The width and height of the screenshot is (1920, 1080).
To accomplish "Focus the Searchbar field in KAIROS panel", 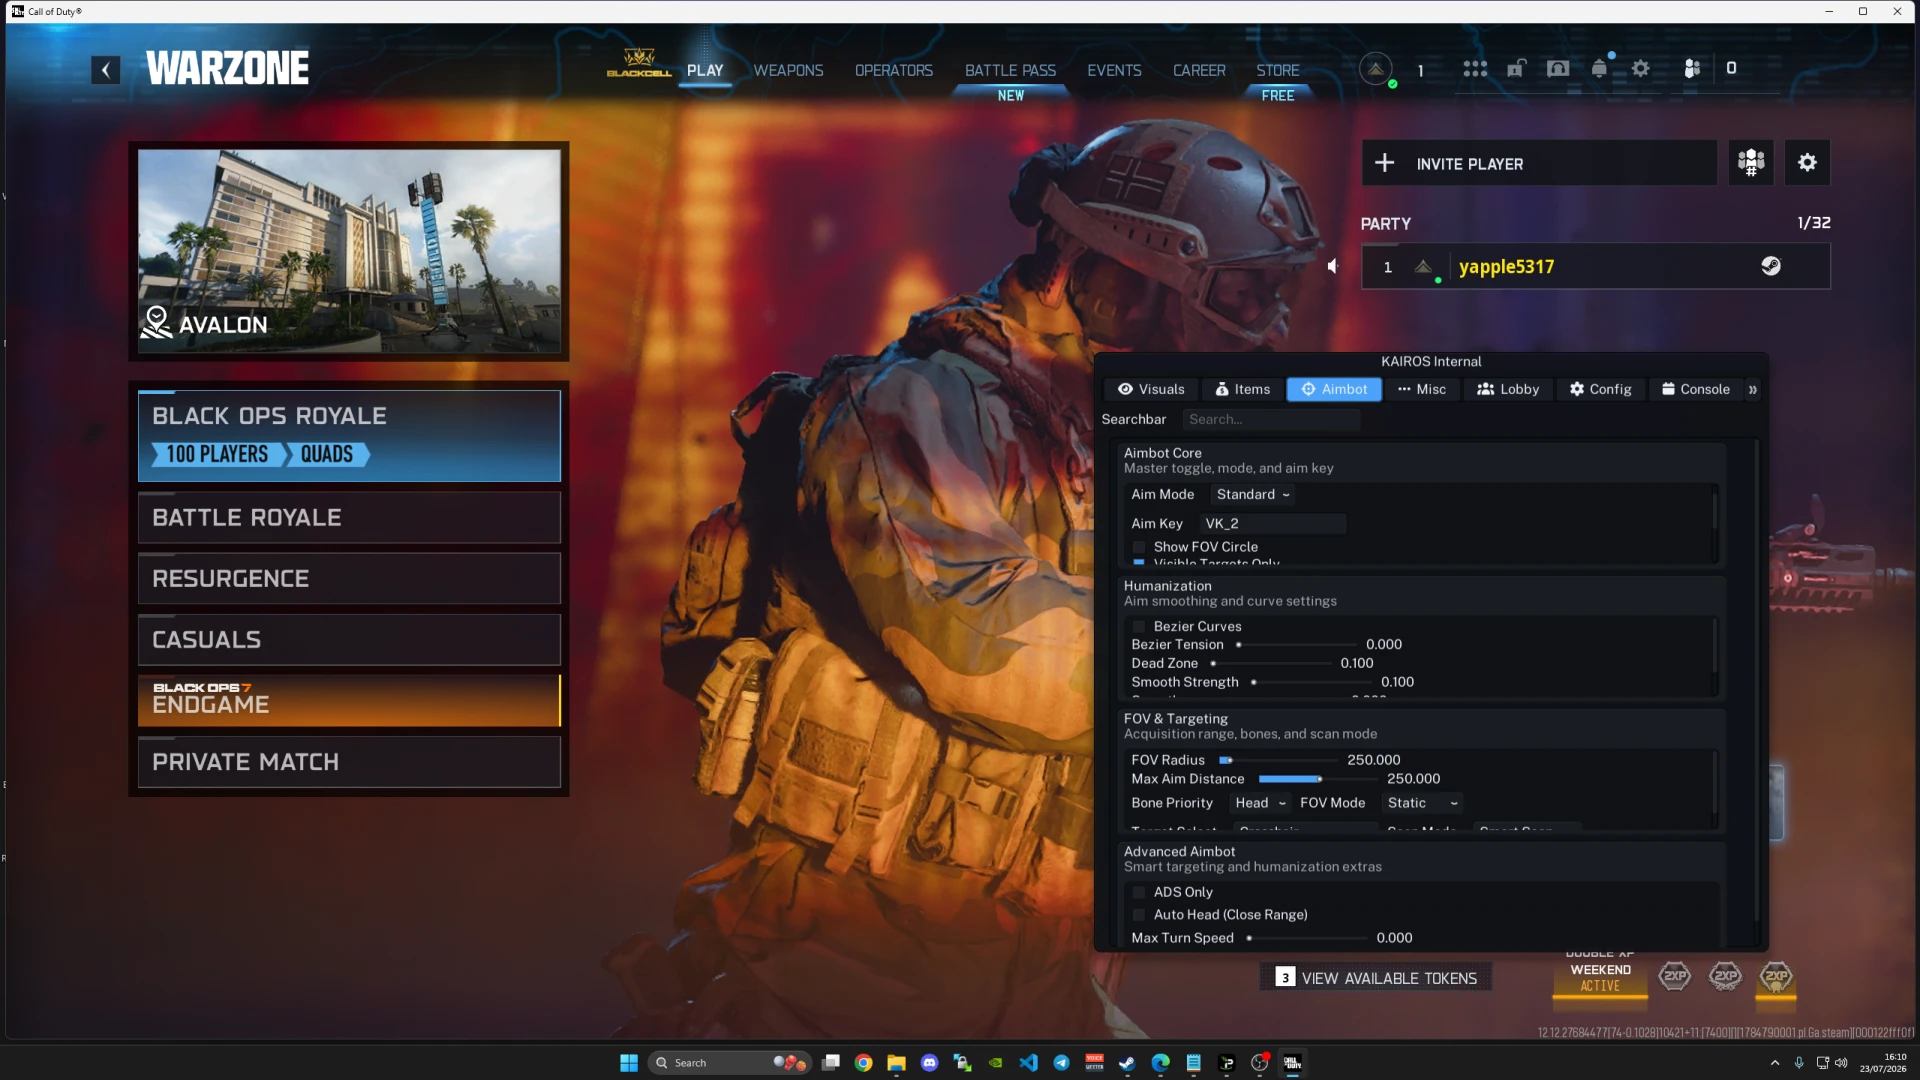I will (1271, 420).
